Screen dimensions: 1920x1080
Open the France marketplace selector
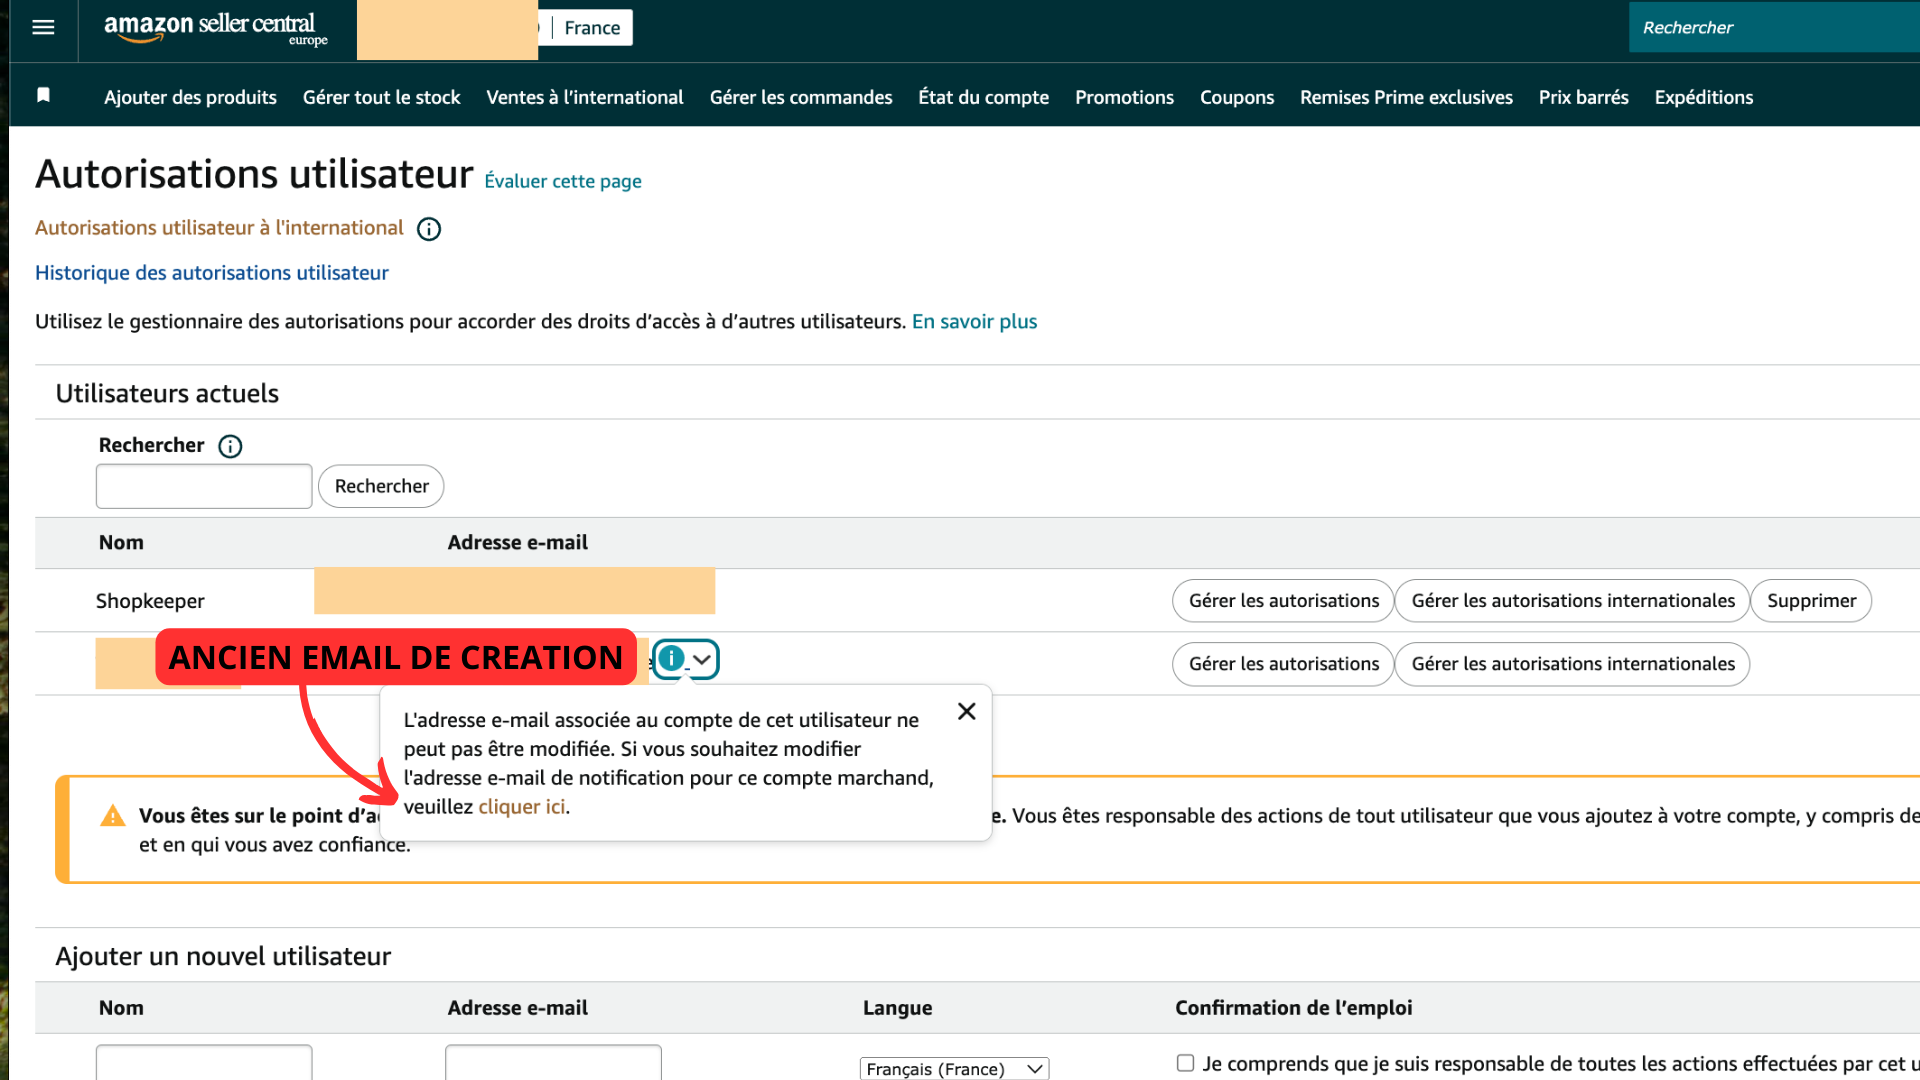[x=592, y=28]
